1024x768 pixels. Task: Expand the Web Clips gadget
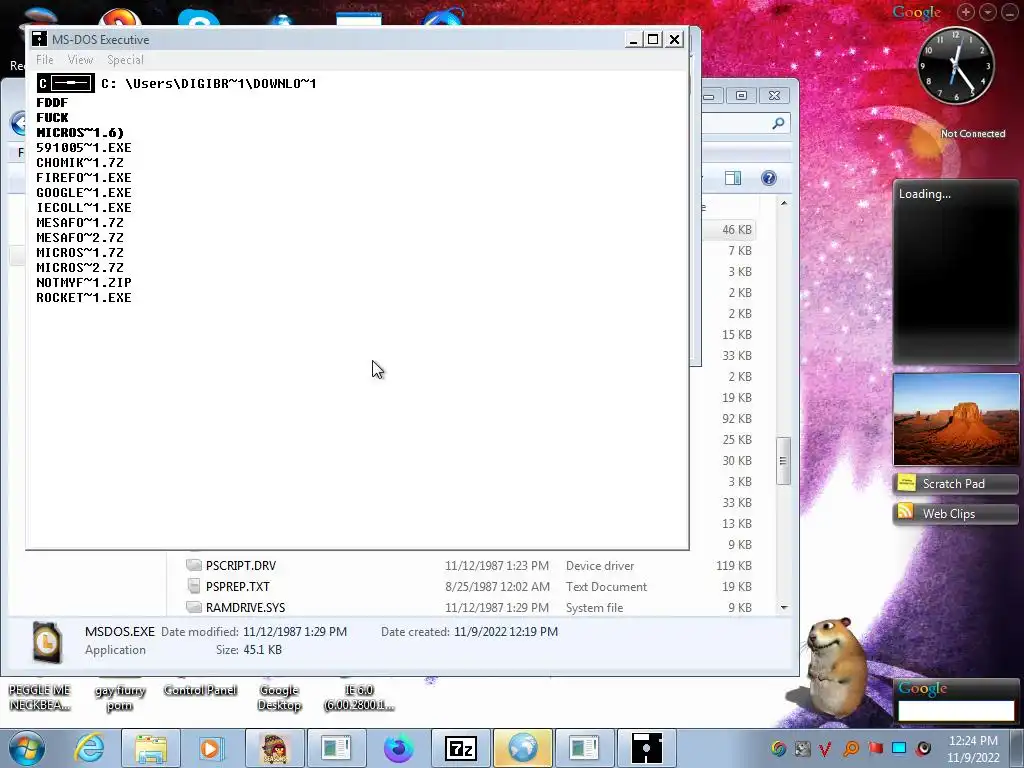[x=955, y=514]
